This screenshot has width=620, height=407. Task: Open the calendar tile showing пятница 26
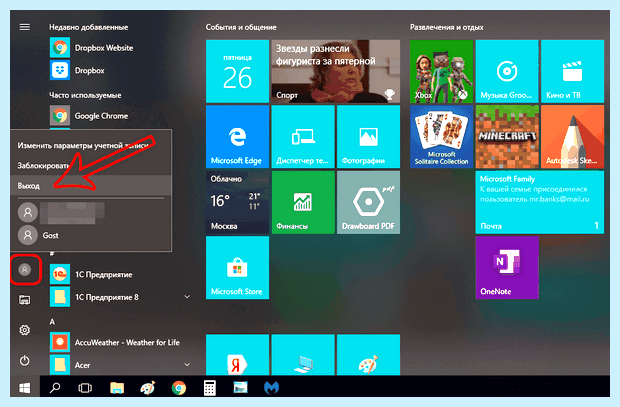tap(237, 71)
